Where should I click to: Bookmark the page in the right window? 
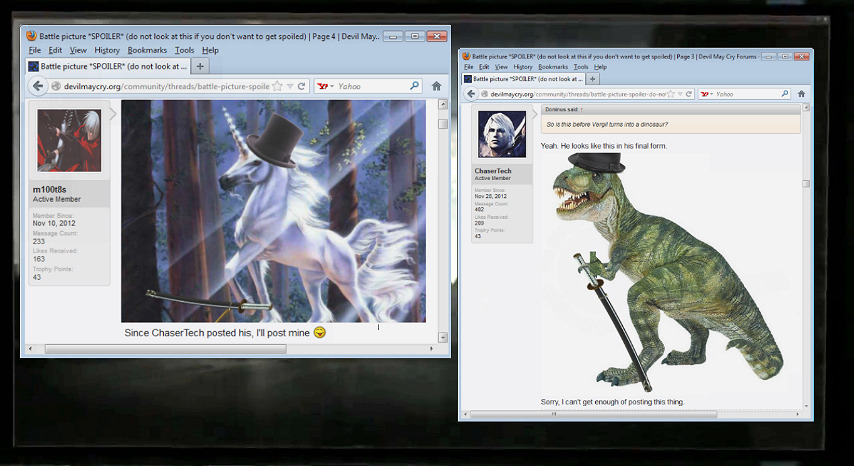point(672,94)
